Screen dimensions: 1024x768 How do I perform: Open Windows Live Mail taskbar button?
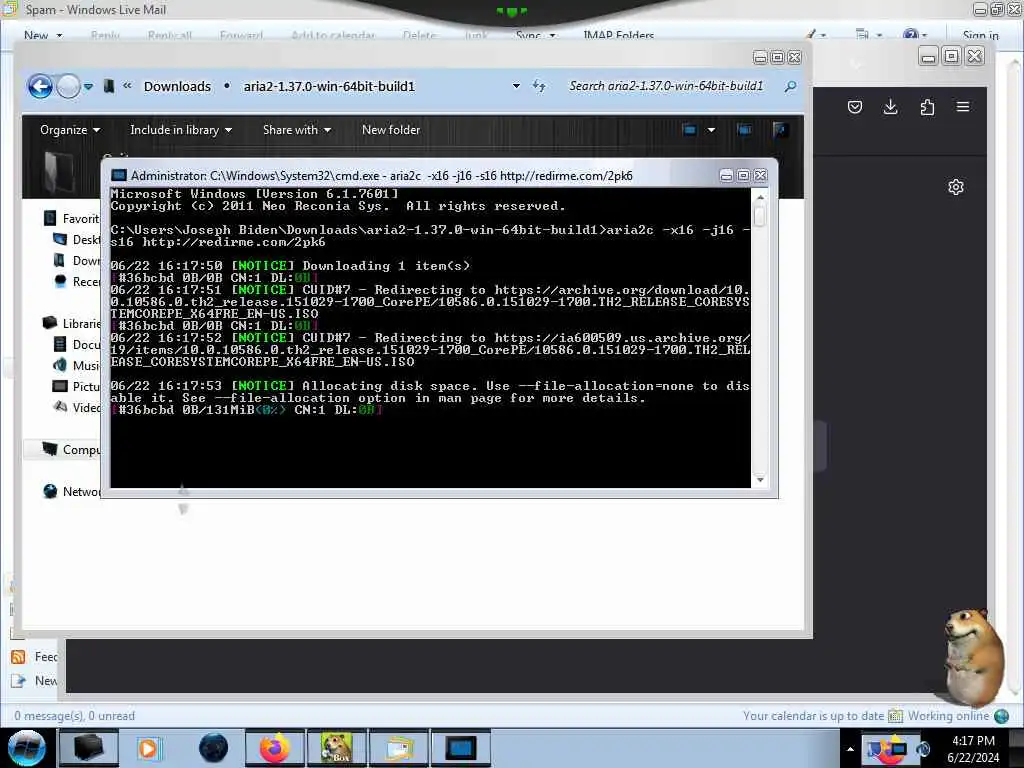[398, 748]
